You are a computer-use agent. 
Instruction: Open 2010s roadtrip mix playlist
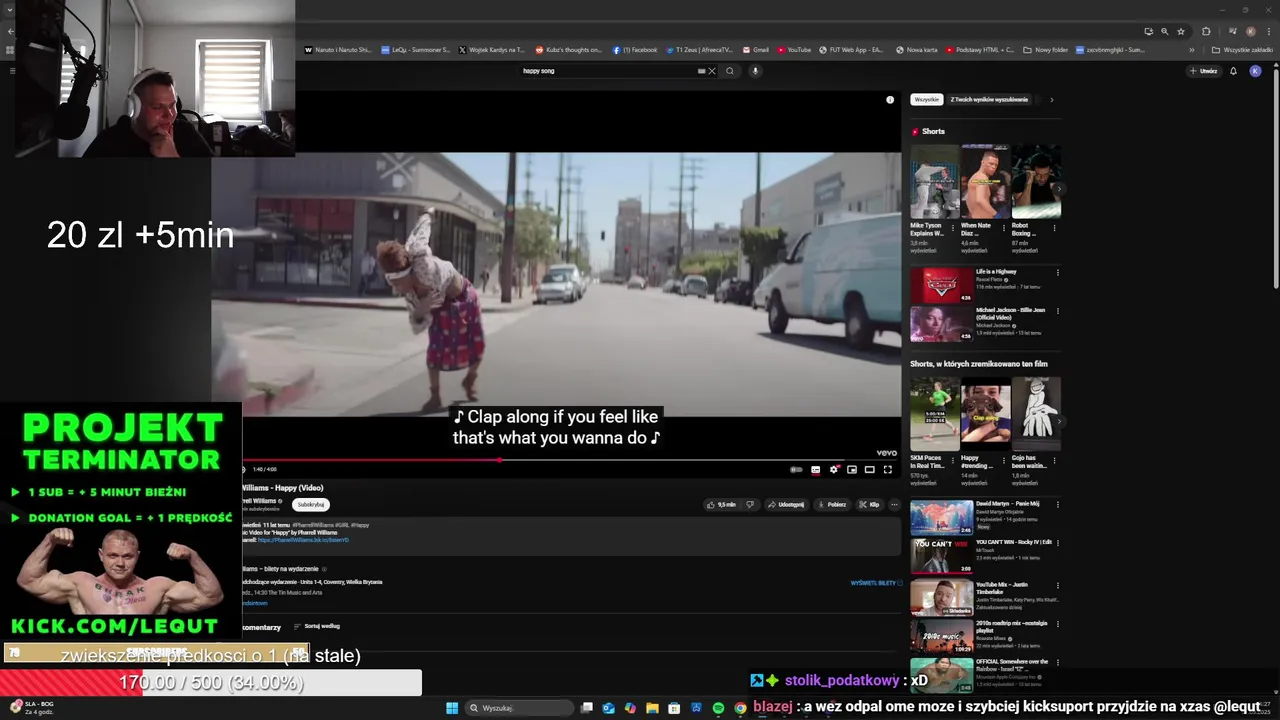coord(941,636)
